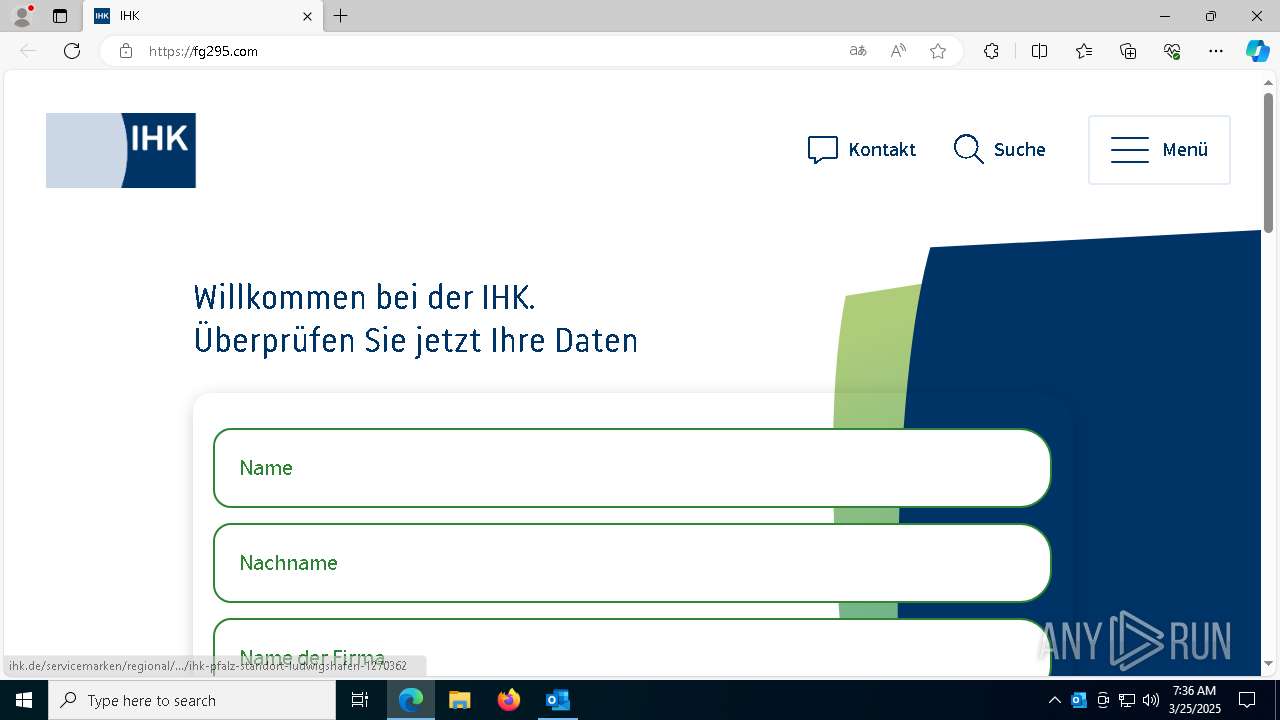Open the translate page icon

pyautogui.click(x=858, y=51)
